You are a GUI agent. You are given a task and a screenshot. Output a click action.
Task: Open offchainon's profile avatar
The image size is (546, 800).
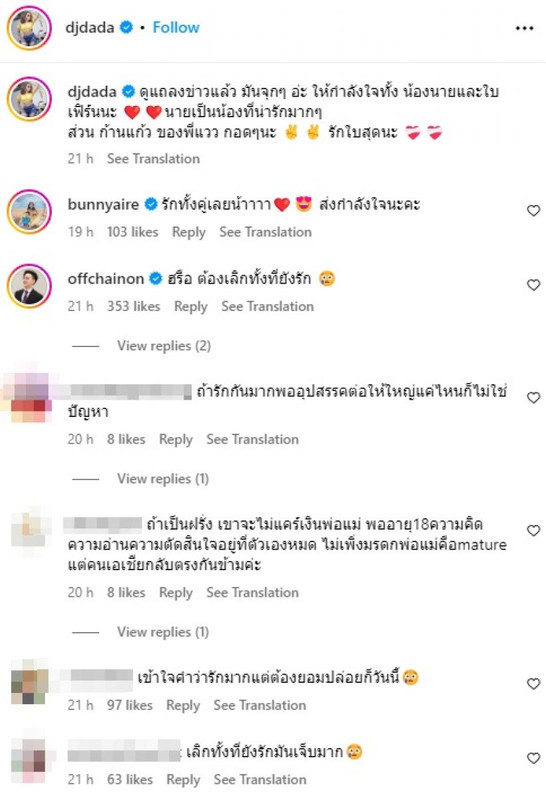(x=29, y=286)
